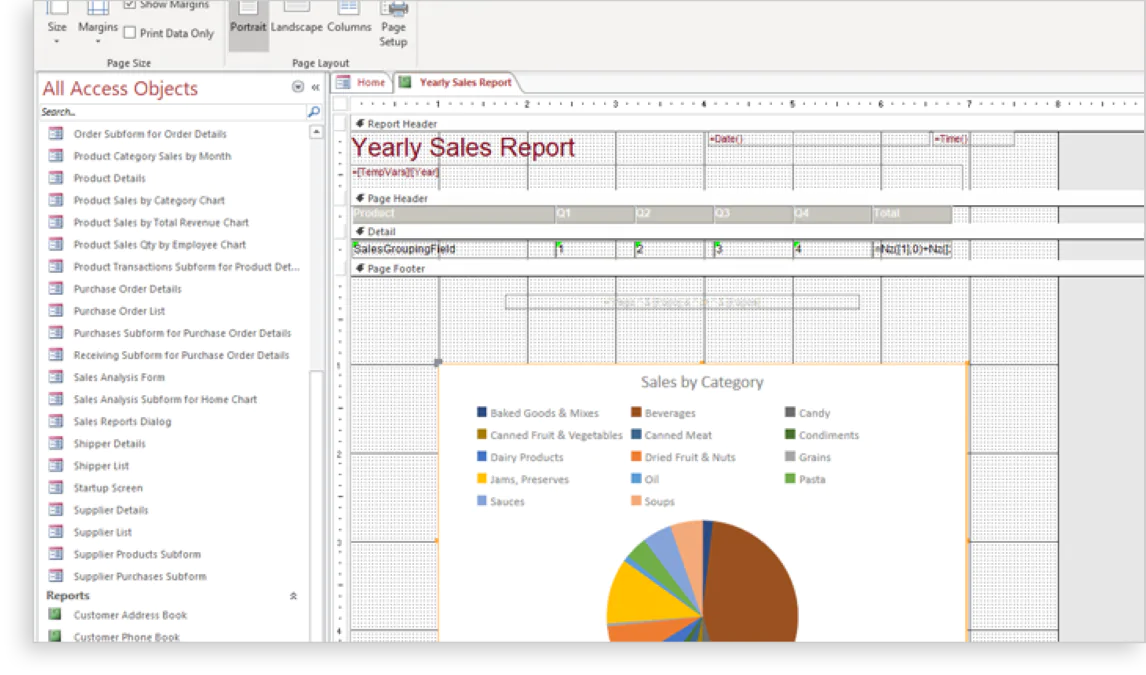
Task: Click the Supplier List form icon
Action: pos(57,531)
